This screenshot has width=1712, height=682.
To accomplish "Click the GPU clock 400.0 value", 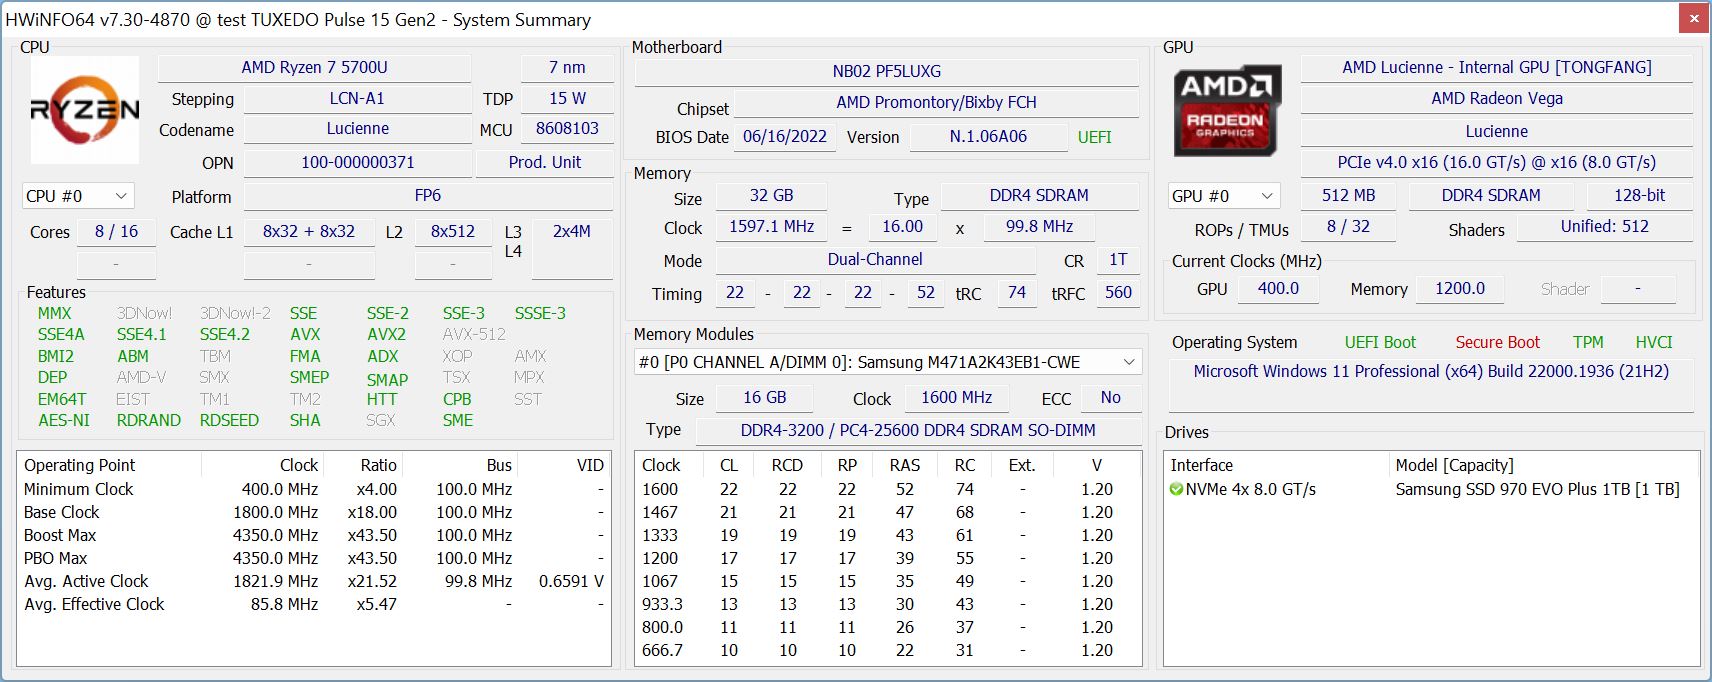I will [x=1278, y=289].
